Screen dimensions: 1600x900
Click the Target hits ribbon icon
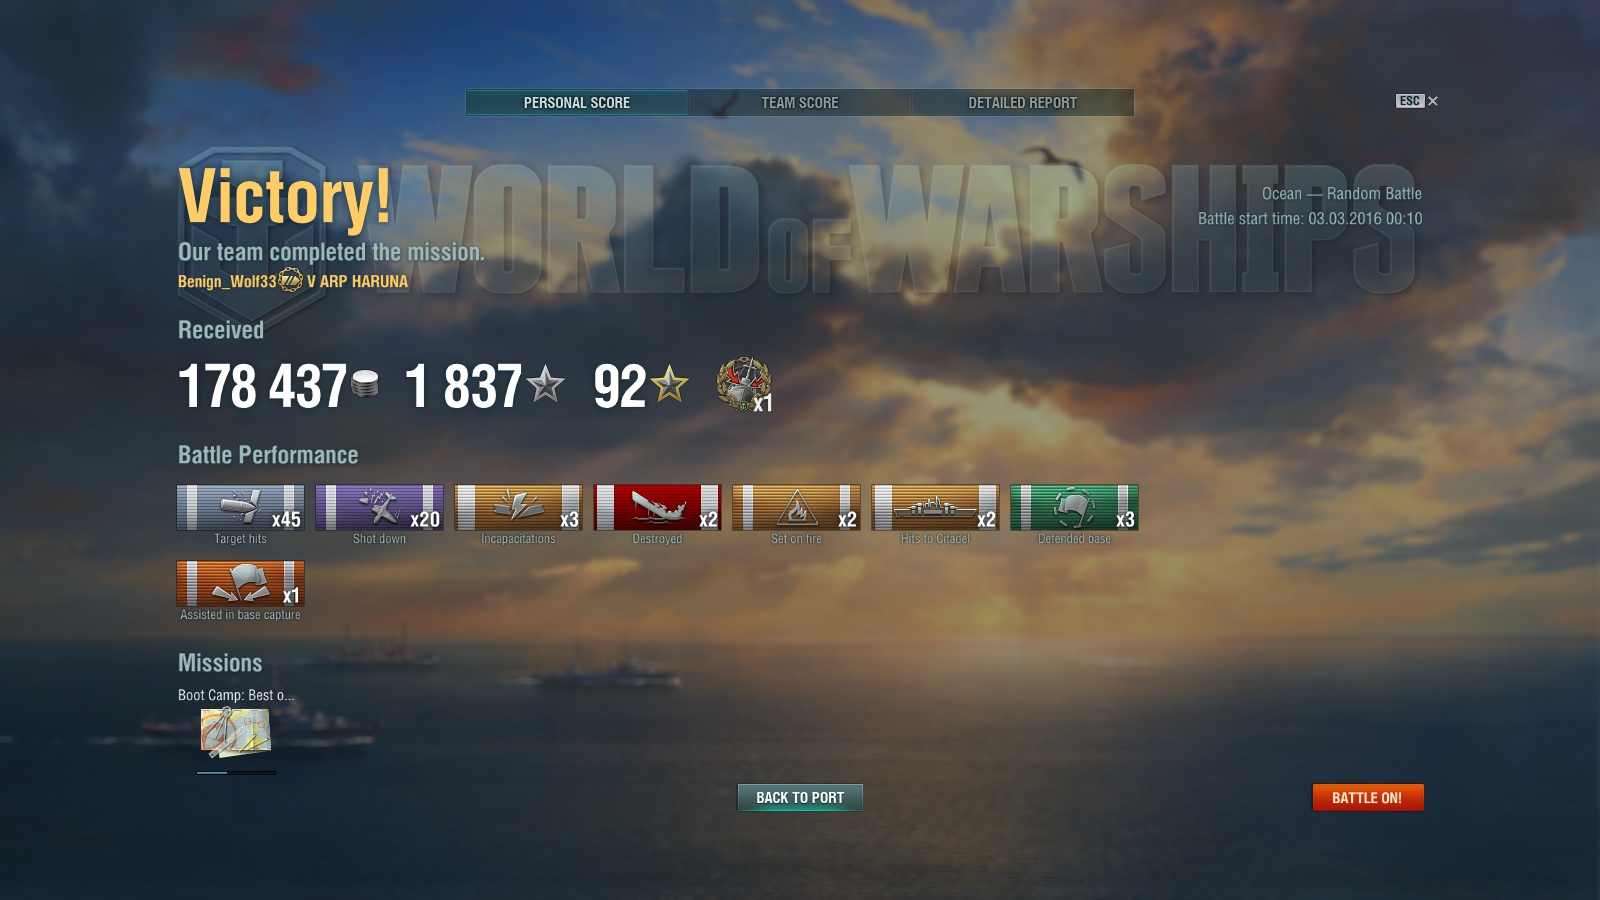point(240,508)
